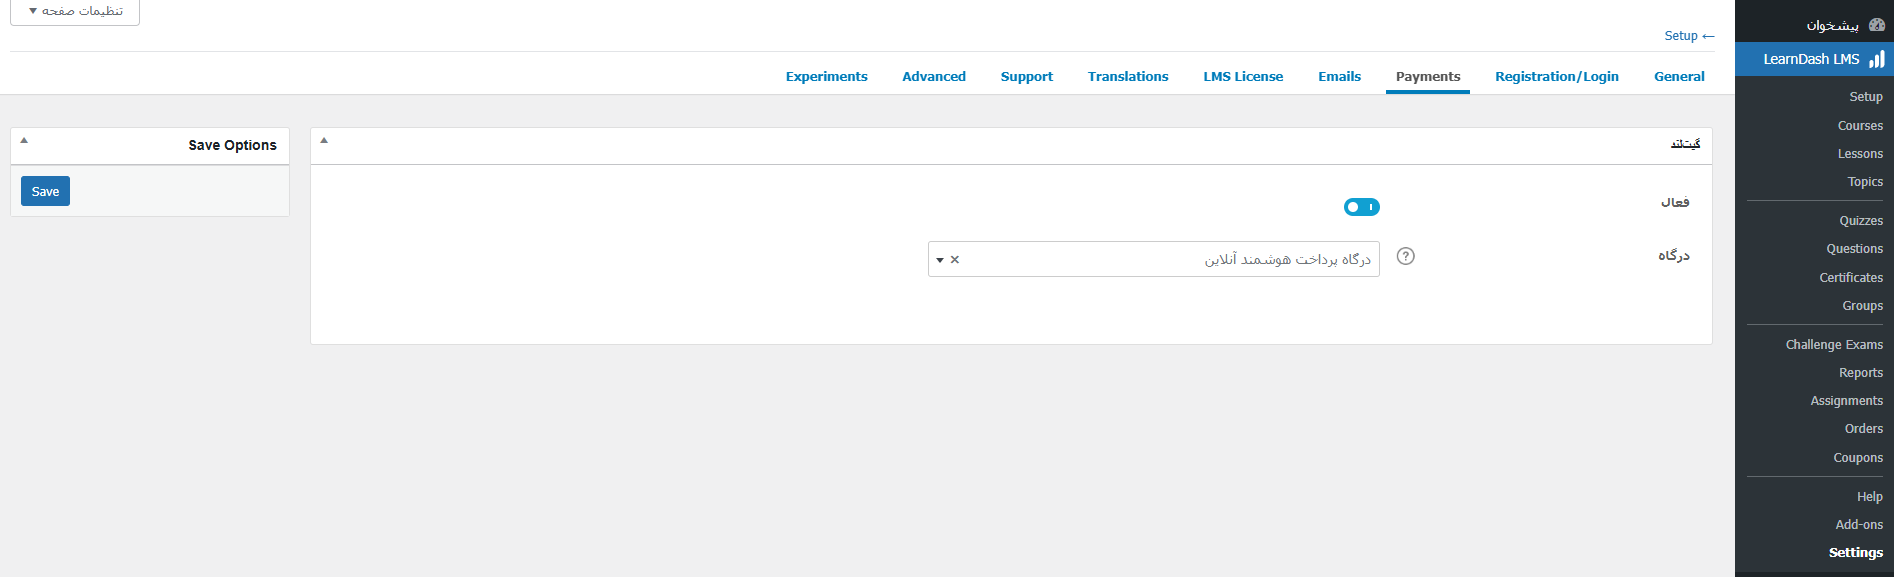This screenshot has width=1894, height=577.
Task: Open the درگاه gateway dropdown arrow
Action: [x=940, y=260]
